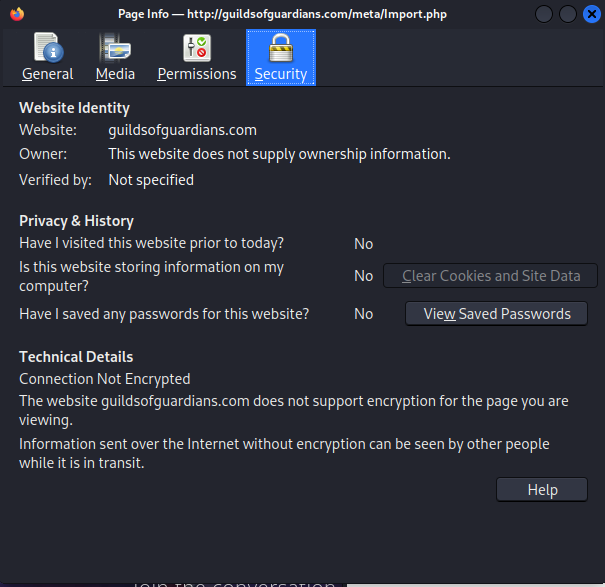Image resolution: width=605 pixels, height=587 pixels.
Task: Click the maximize window circle button
Action: (x=567, y=14)
